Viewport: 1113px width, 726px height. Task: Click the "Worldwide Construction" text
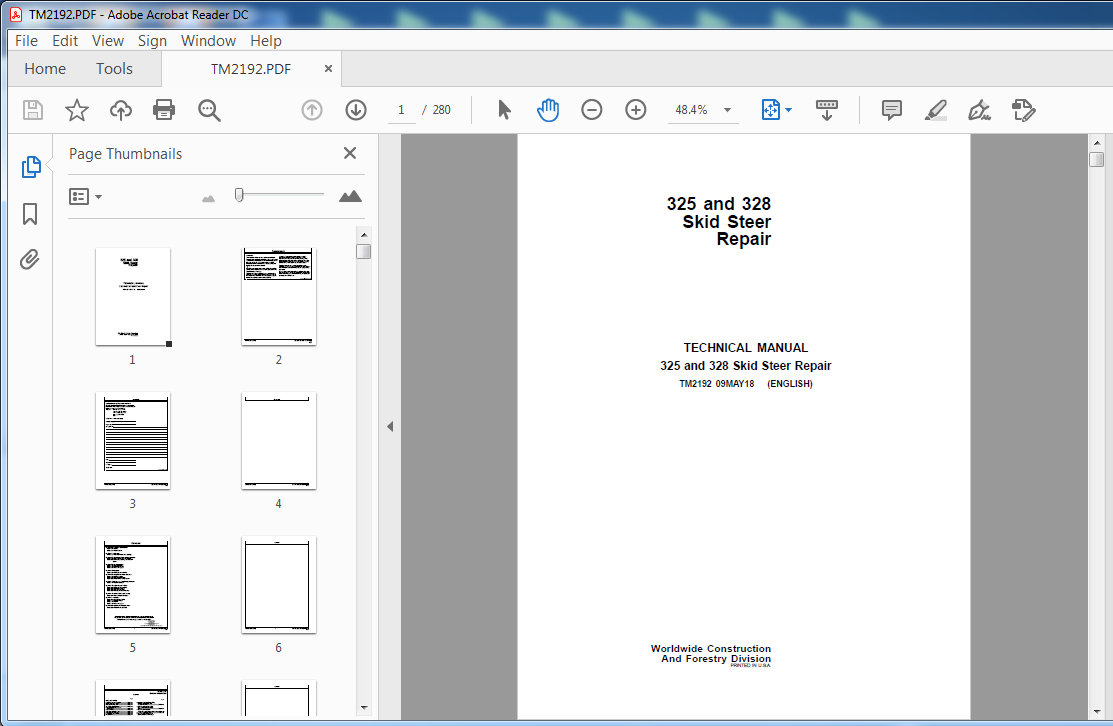[711, 649]
